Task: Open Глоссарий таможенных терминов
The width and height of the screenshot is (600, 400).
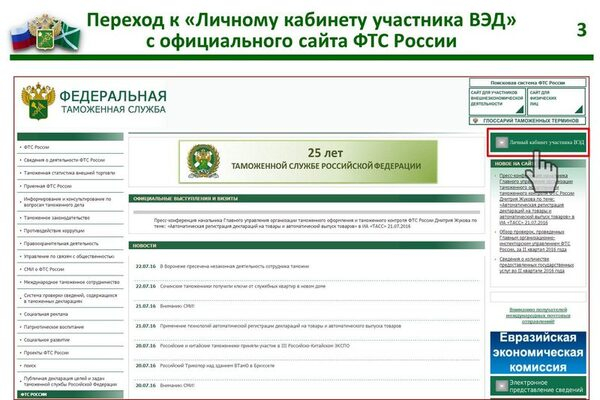Action: [x=527, y=121]
